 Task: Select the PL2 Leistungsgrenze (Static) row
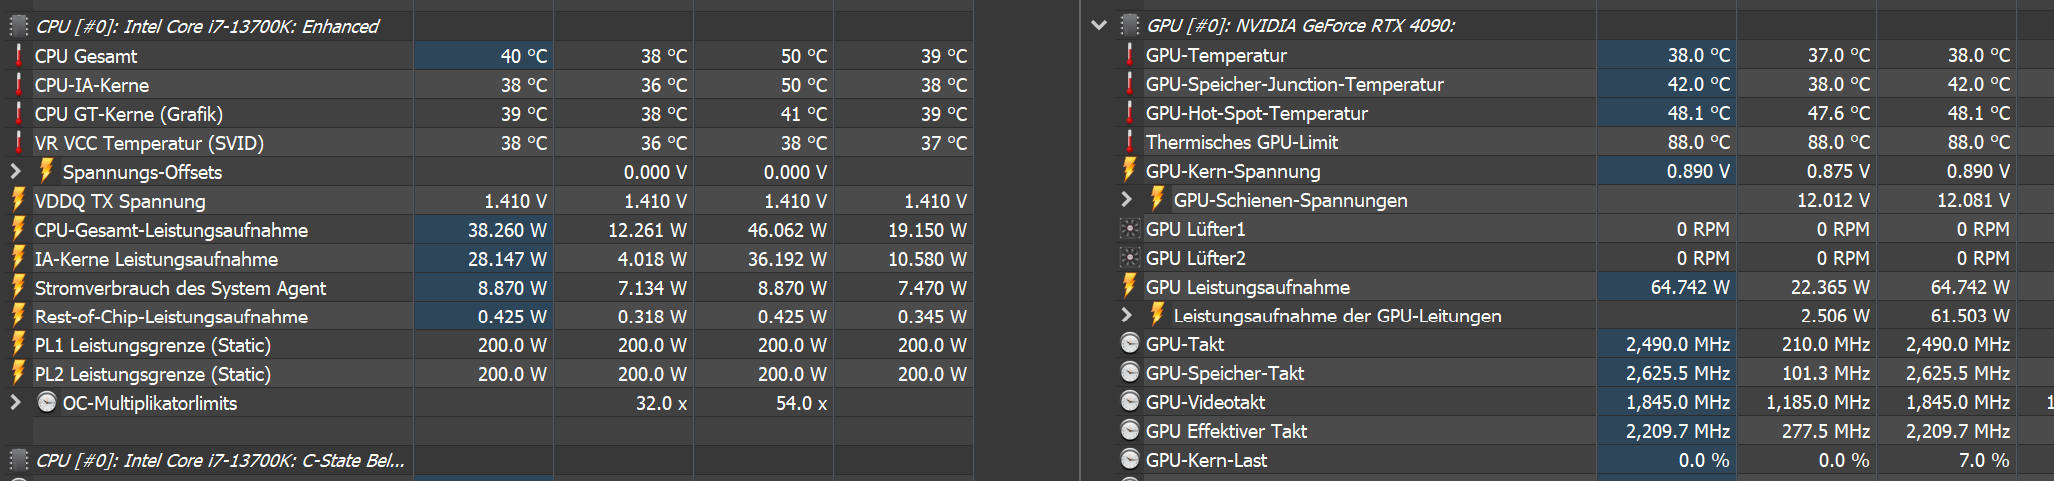[489, 374]
